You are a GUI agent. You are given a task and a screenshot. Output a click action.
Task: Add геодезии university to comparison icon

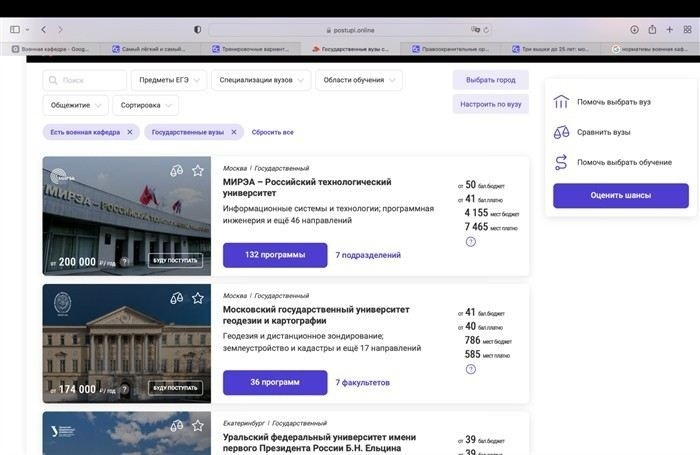pyautogui.click(x=176, y=298)
